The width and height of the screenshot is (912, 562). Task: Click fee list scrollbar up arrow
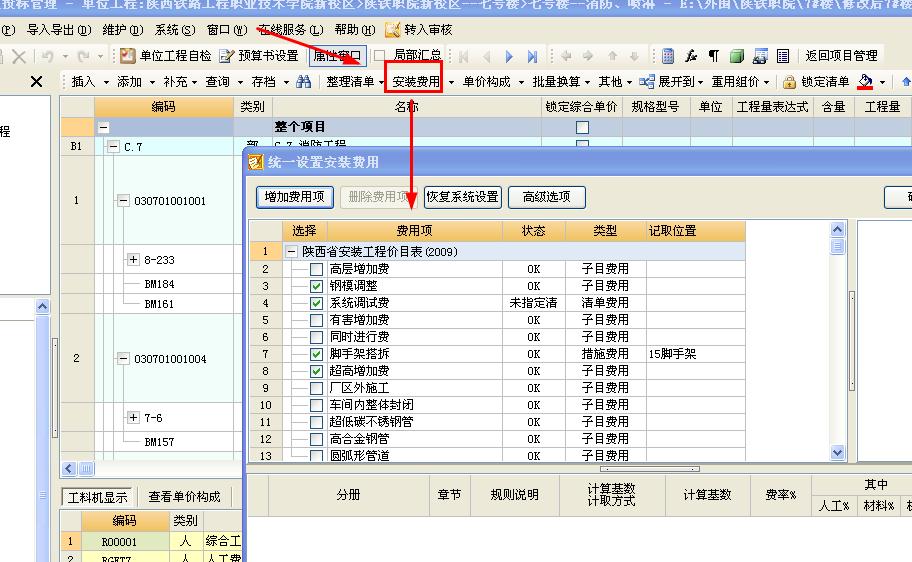(837, 229)
